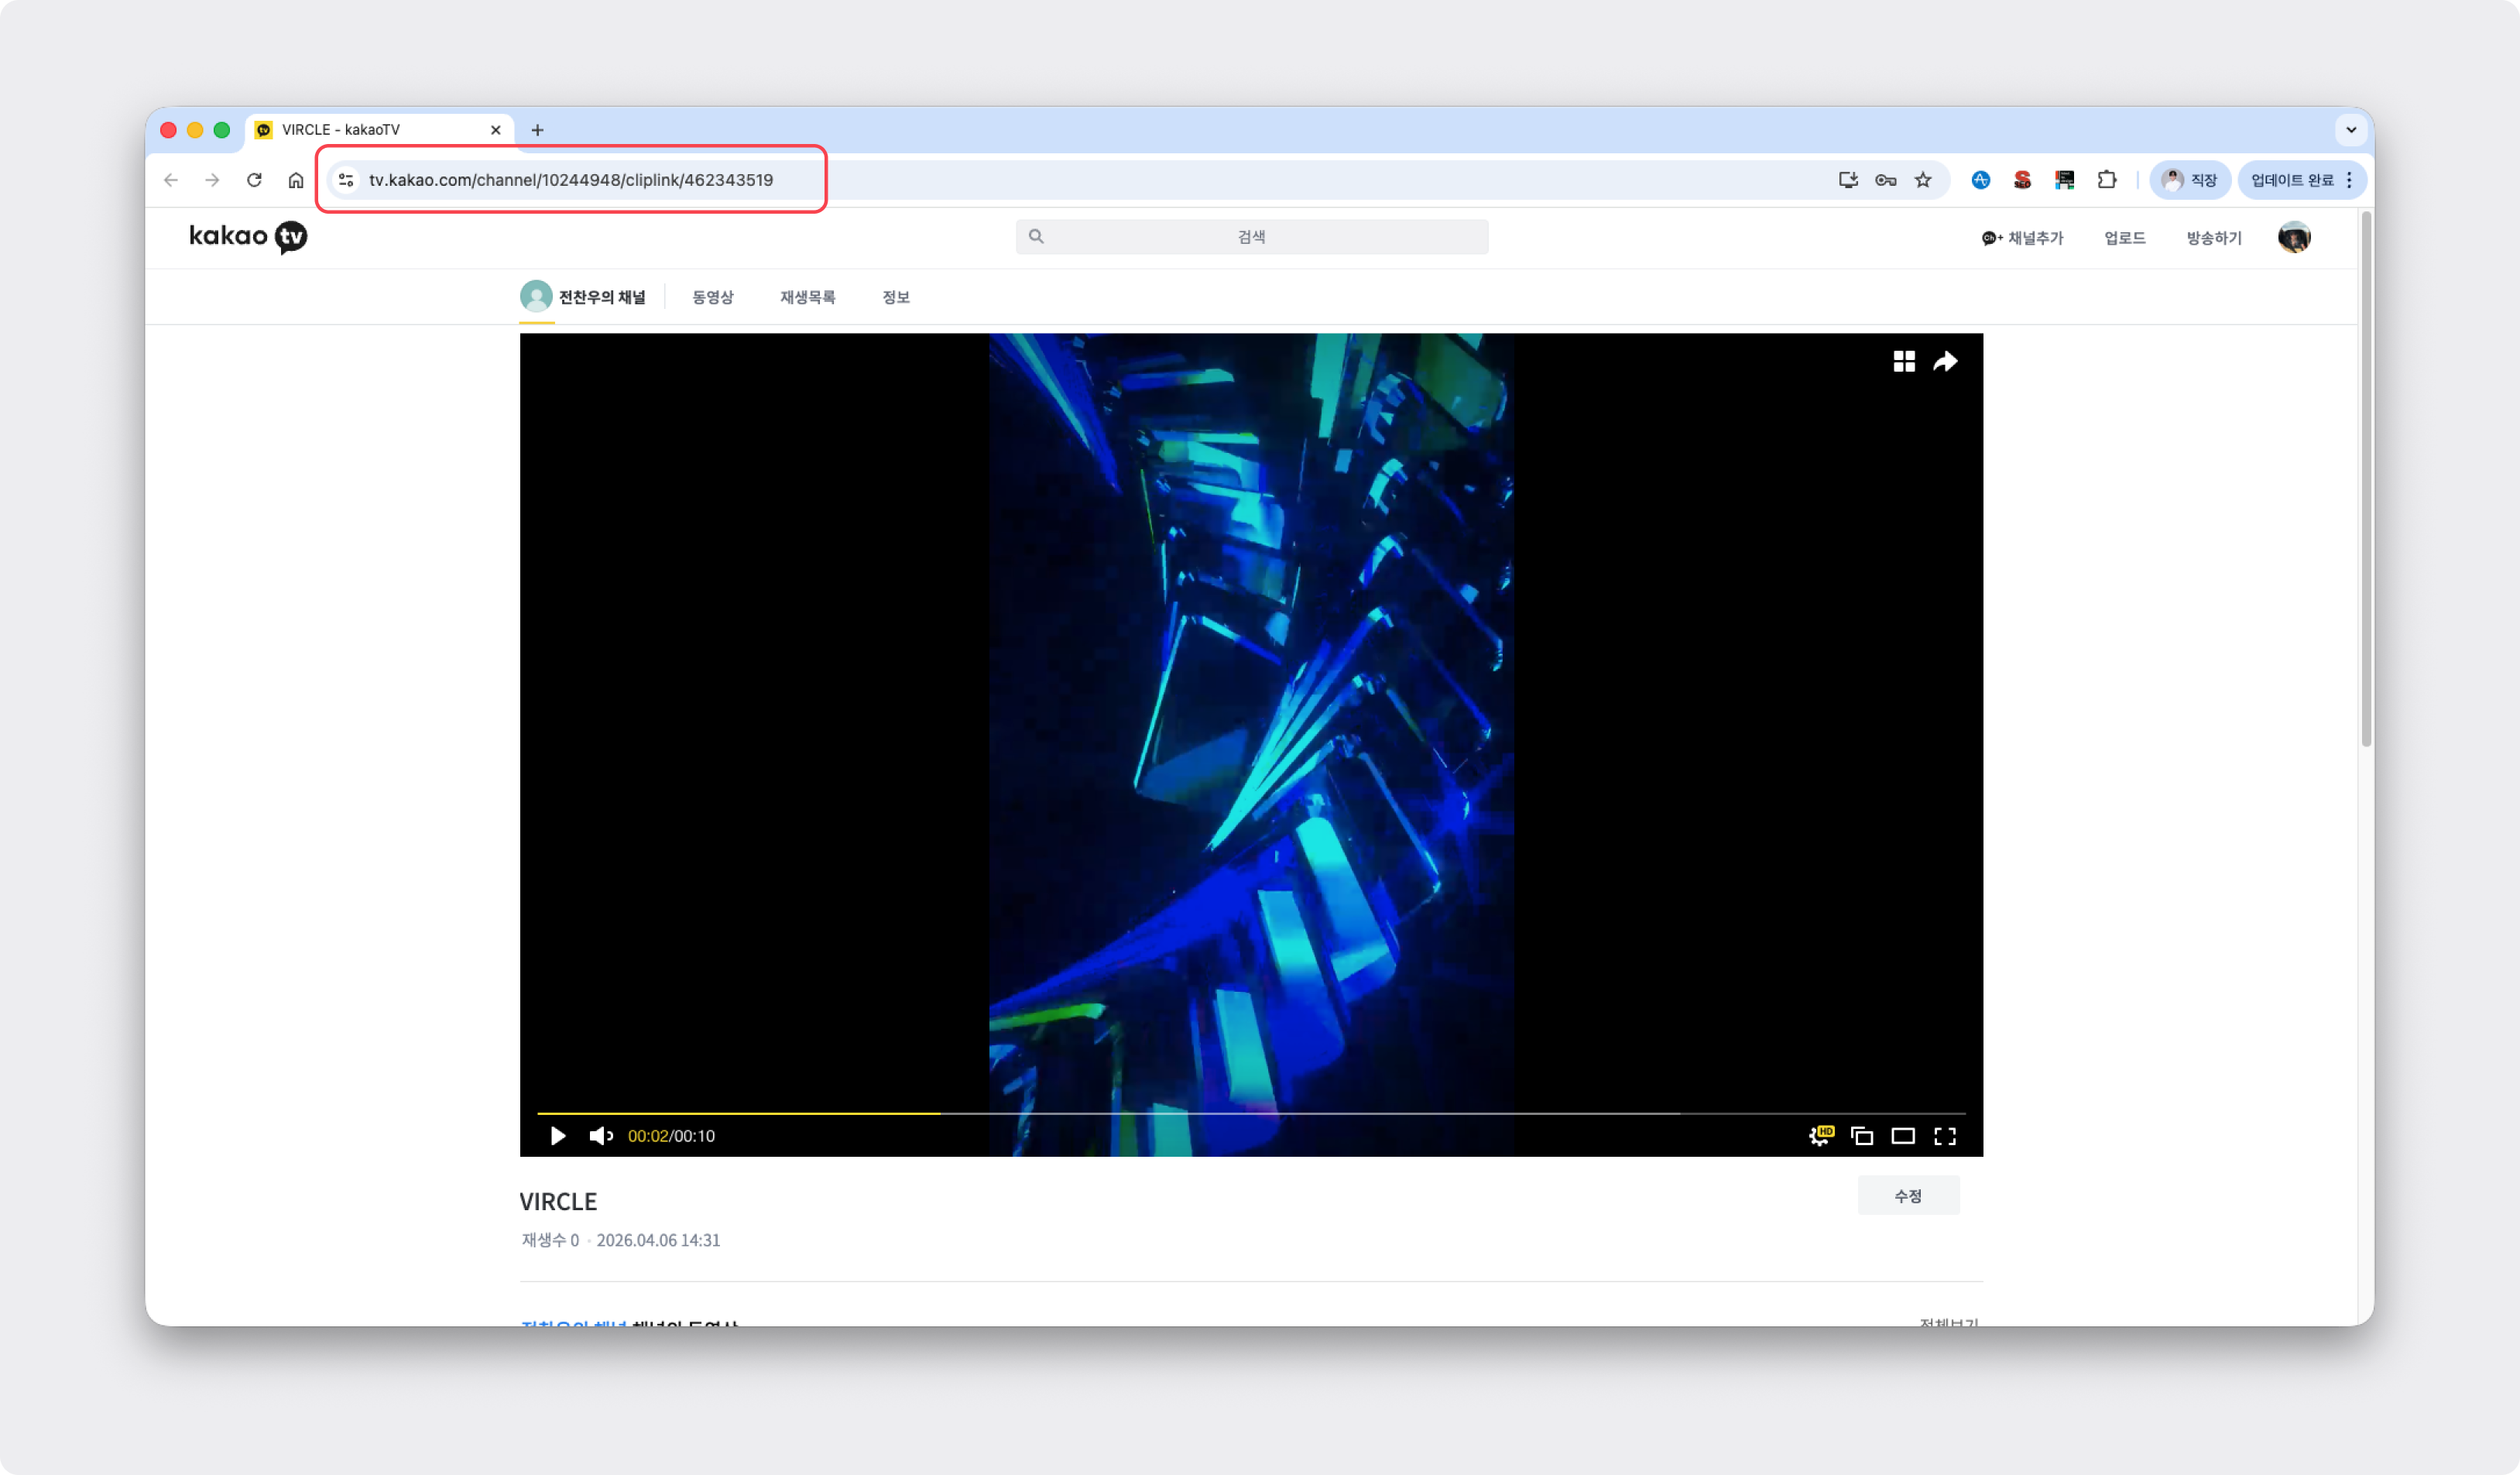This screenshot has width=2520, height=1475.
Task: Play the VIRCLE video
Action: pyautogui.click(x=558, y=1135)
